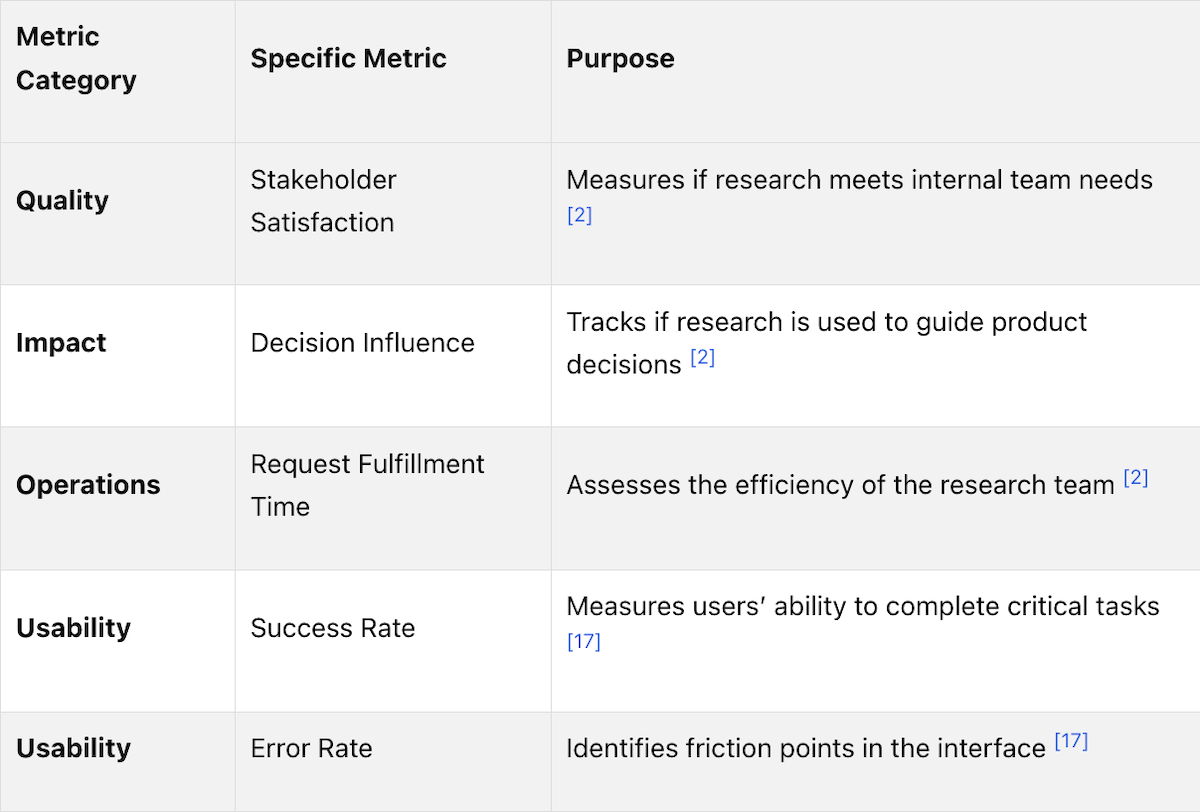Click the 'Metric Category' column header

(x=76, y=58)
